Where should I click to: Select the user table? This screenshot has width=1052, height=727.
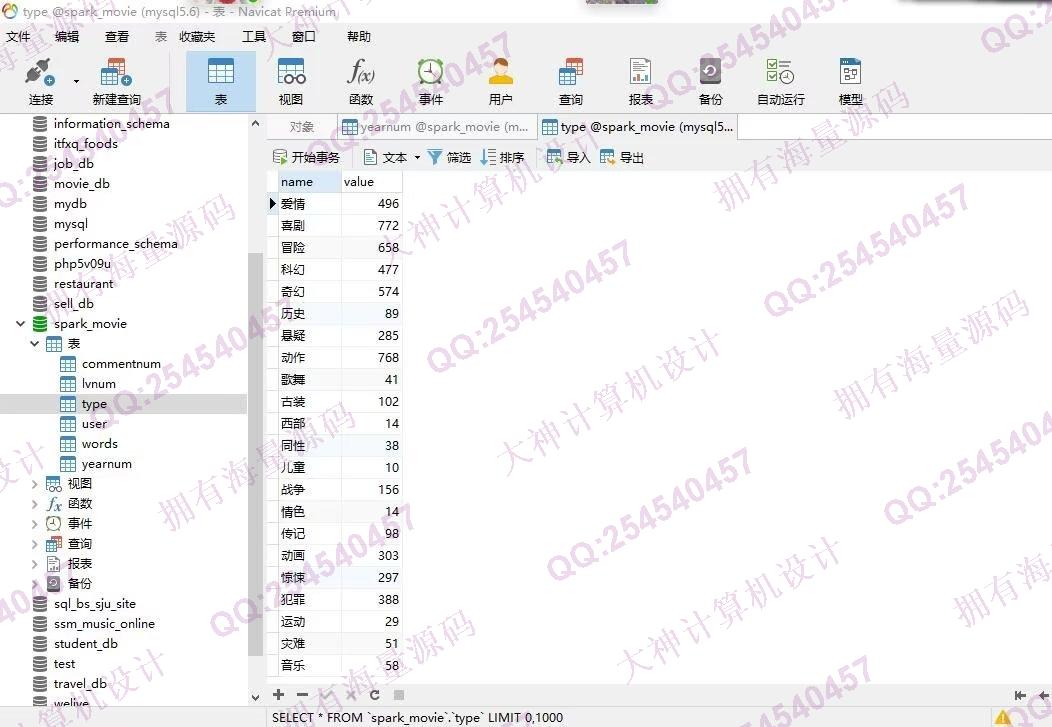coord(94,424)
